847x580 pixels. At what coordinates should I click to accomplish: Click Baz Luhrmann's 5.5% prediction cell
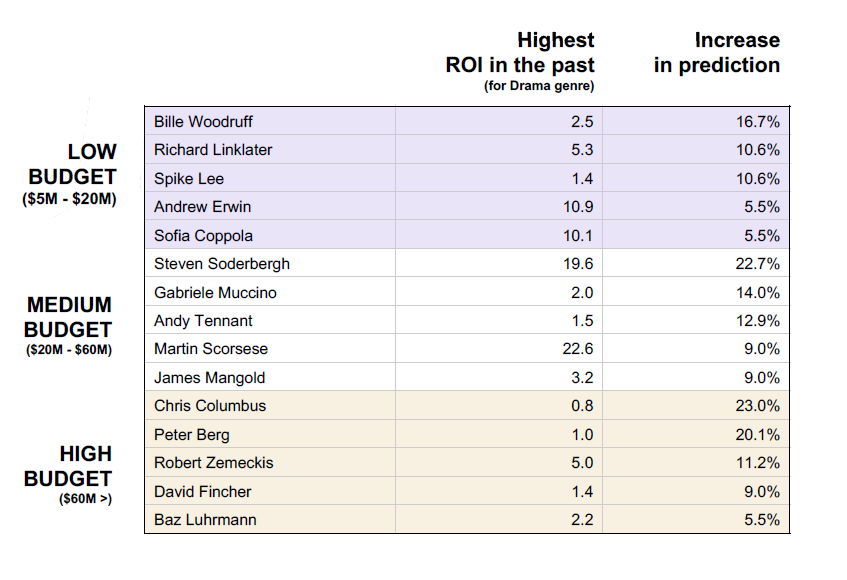pyautogui.click(x=764, y=520)
